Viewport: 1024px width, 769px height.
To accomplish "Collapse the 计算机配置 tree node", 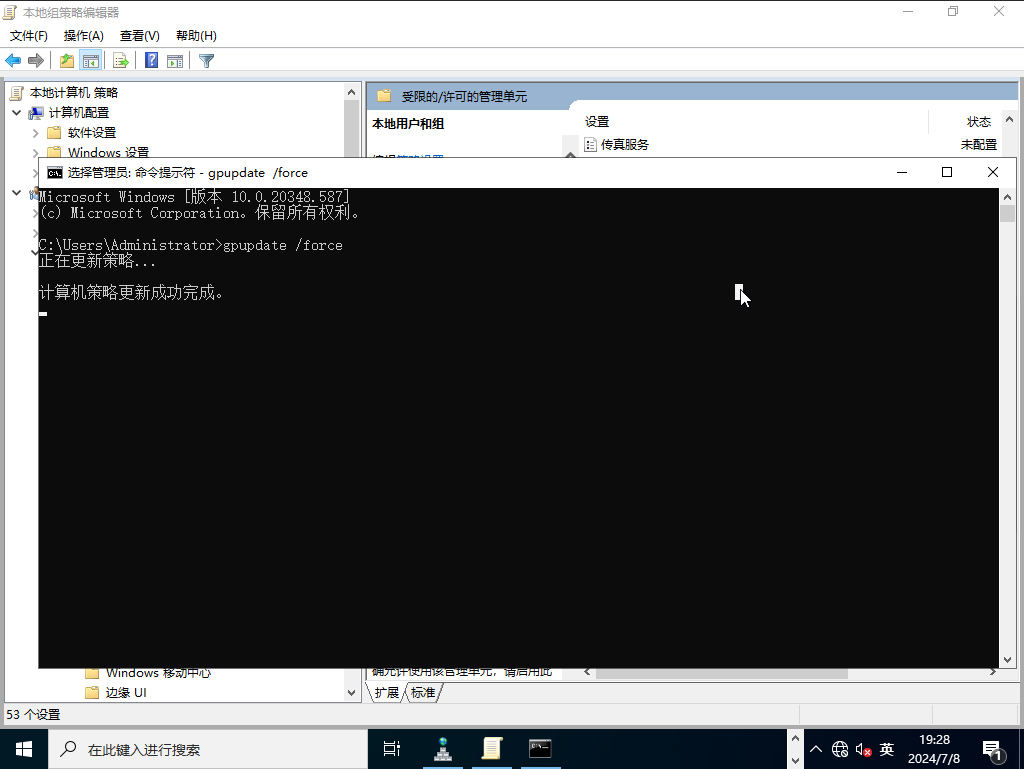I will point(17,112).
